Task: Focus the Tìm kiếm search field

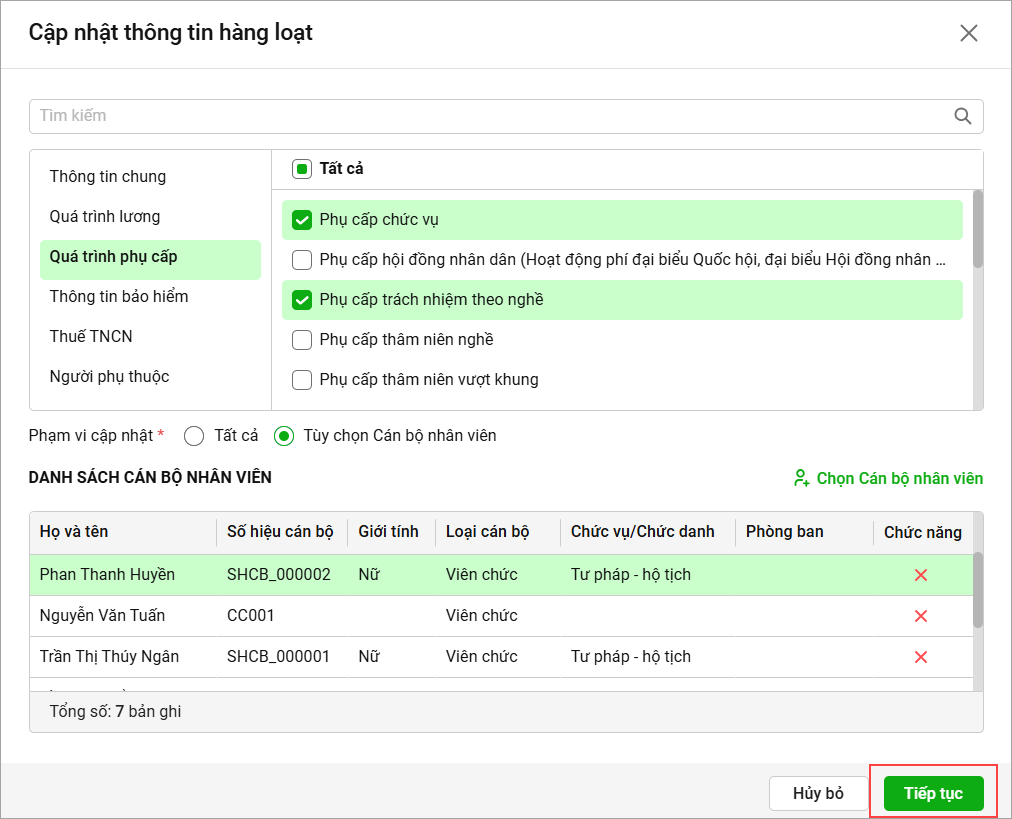Action: (x=490, y=116)
